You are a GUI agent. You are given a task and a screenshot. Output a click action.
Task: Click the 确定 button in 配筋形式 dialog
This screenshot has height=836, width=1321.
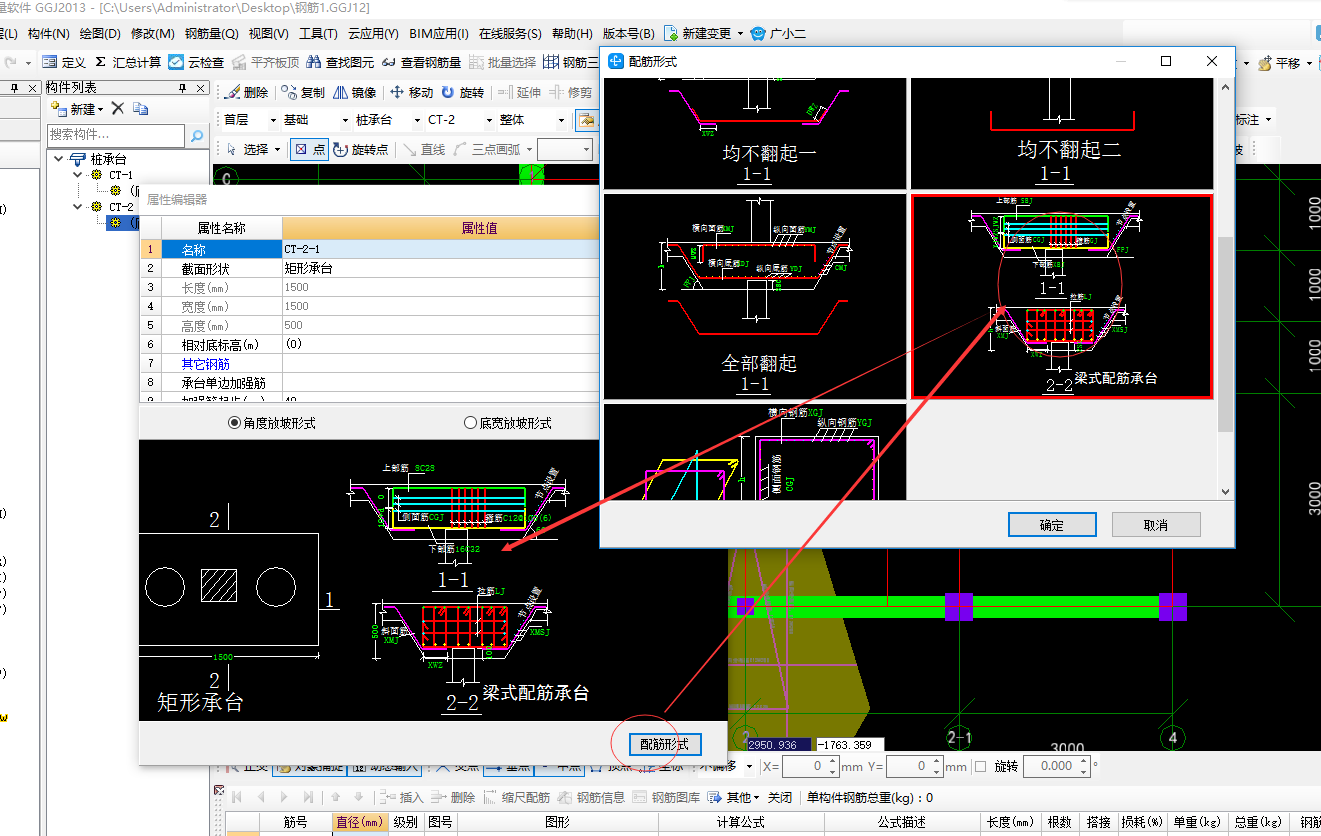point(1052,525)
